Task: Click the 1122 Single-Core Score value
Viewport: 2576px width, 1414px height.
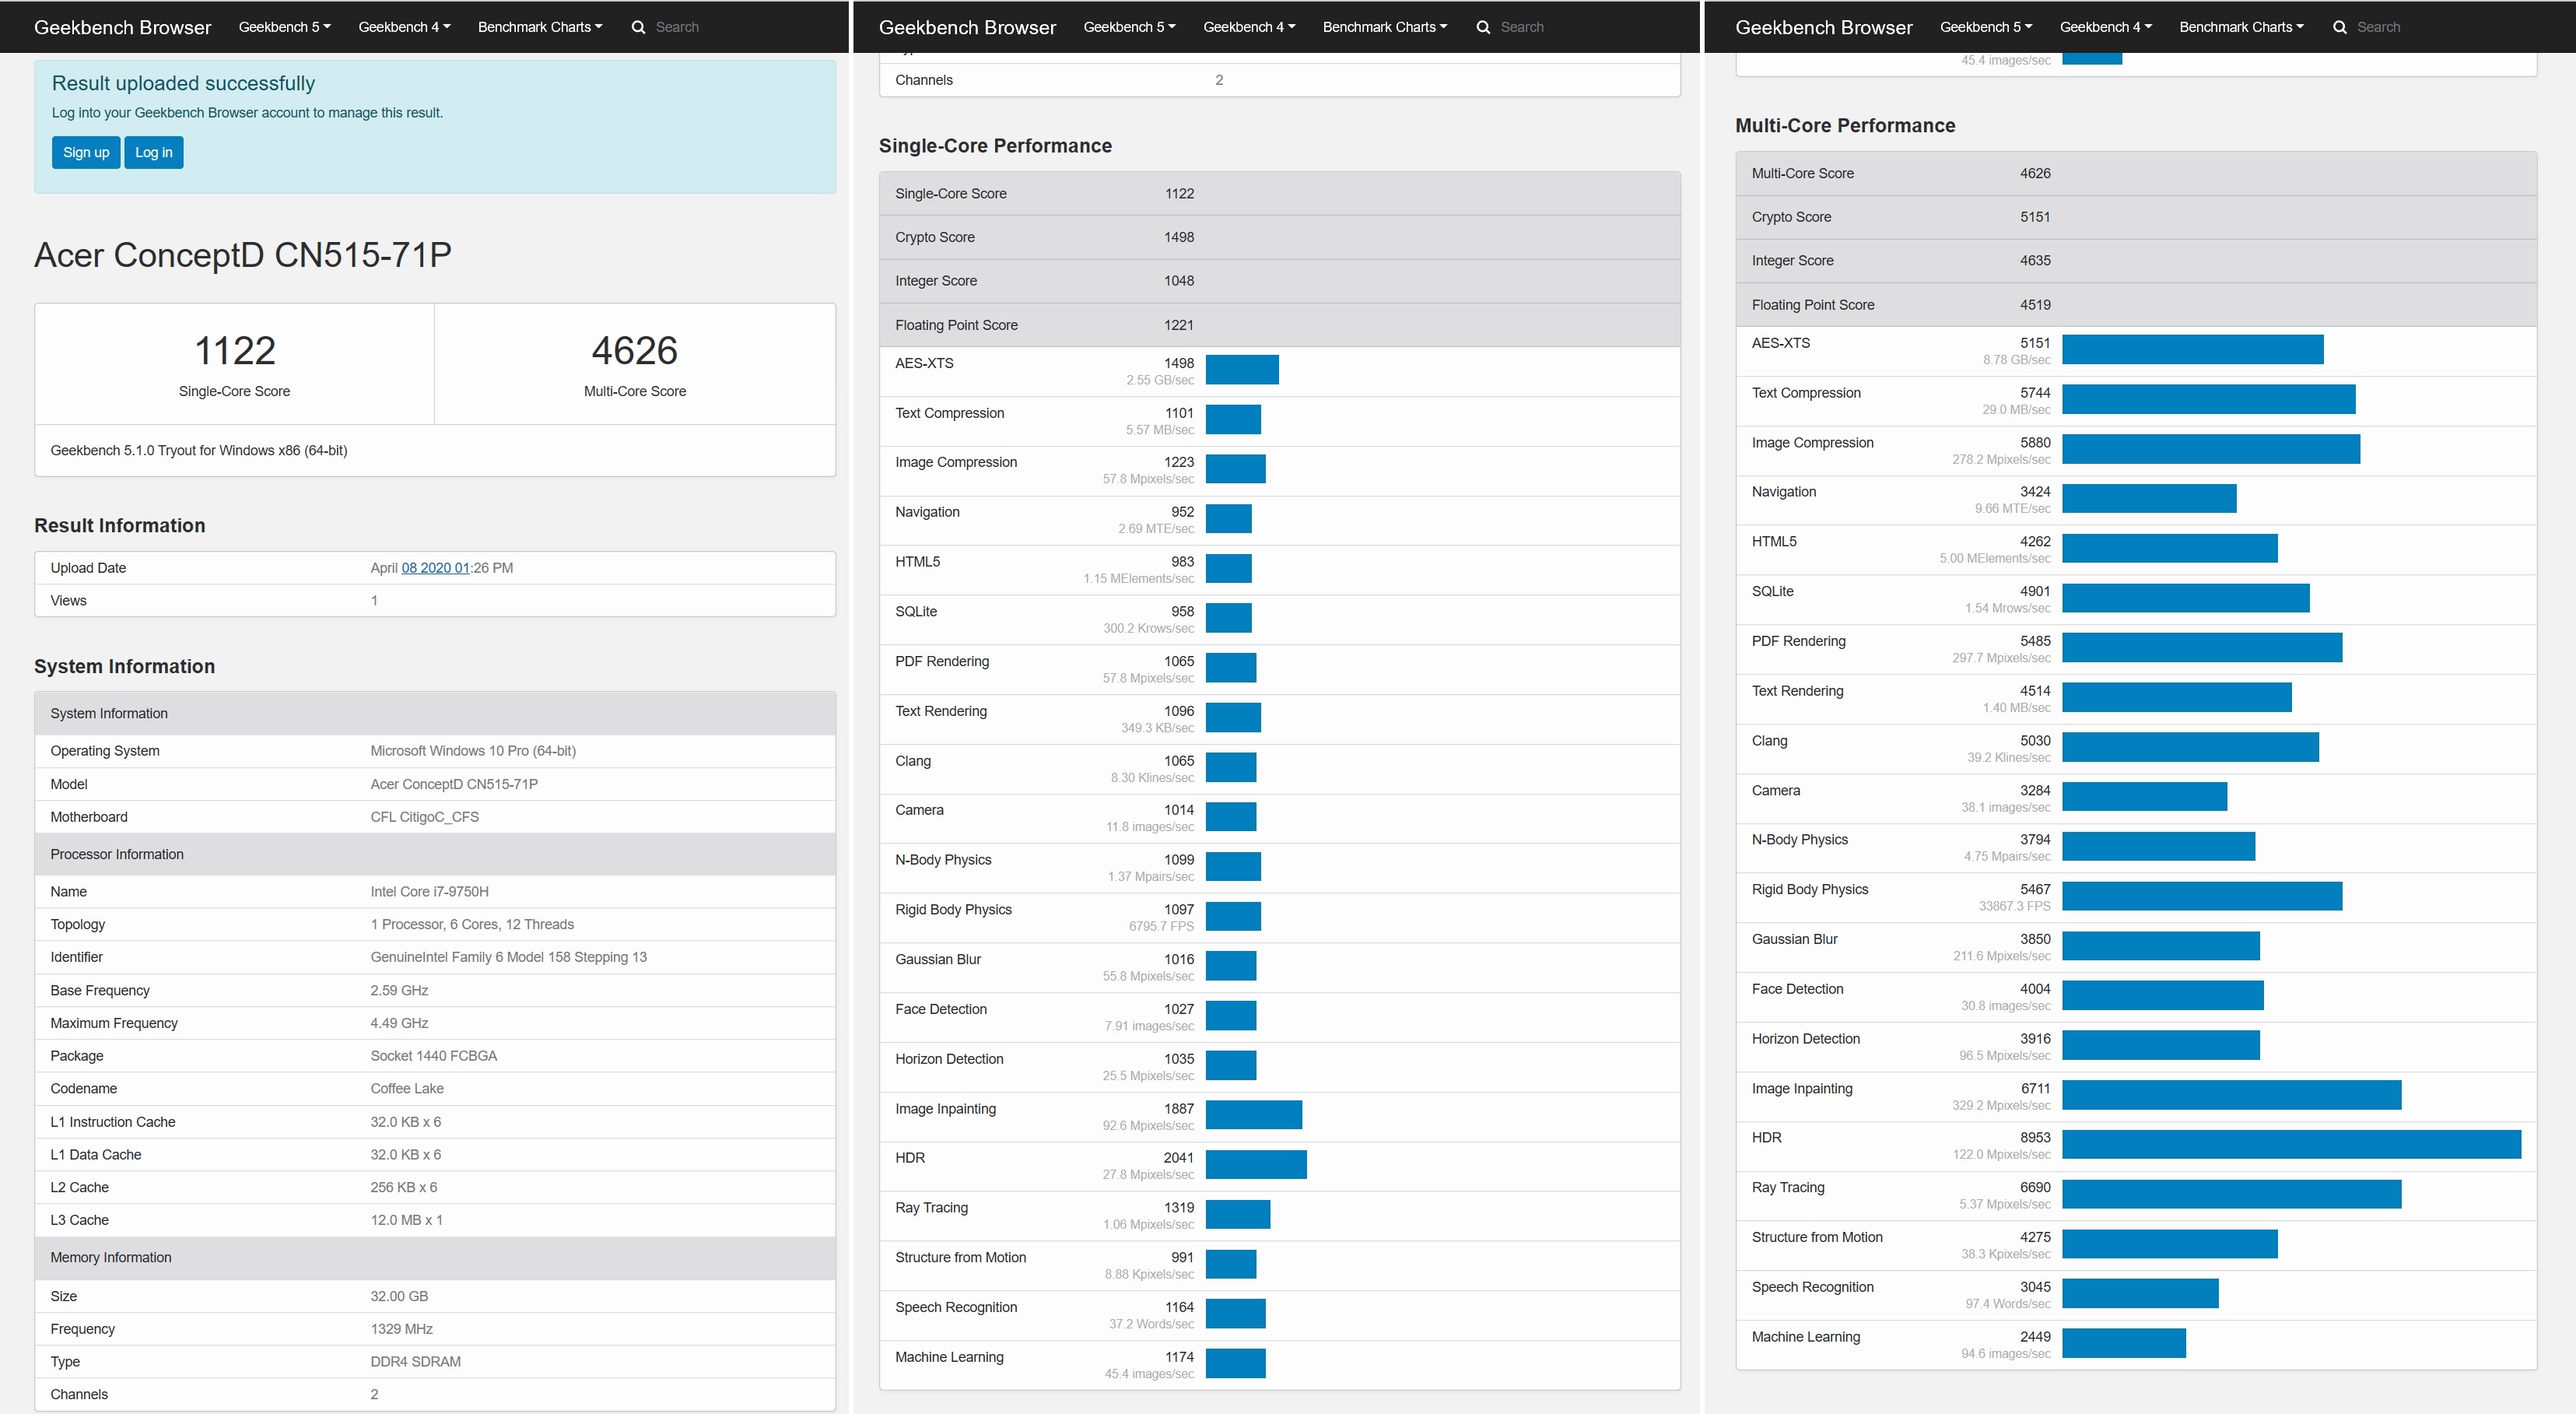Action: tap(234, 350)
